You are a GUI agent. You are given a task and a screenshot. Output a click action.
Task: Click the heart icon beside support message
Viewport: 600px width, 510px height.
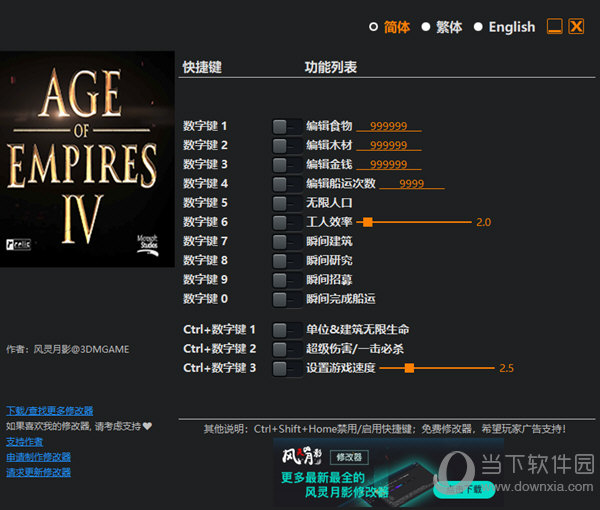click(147, 426)
